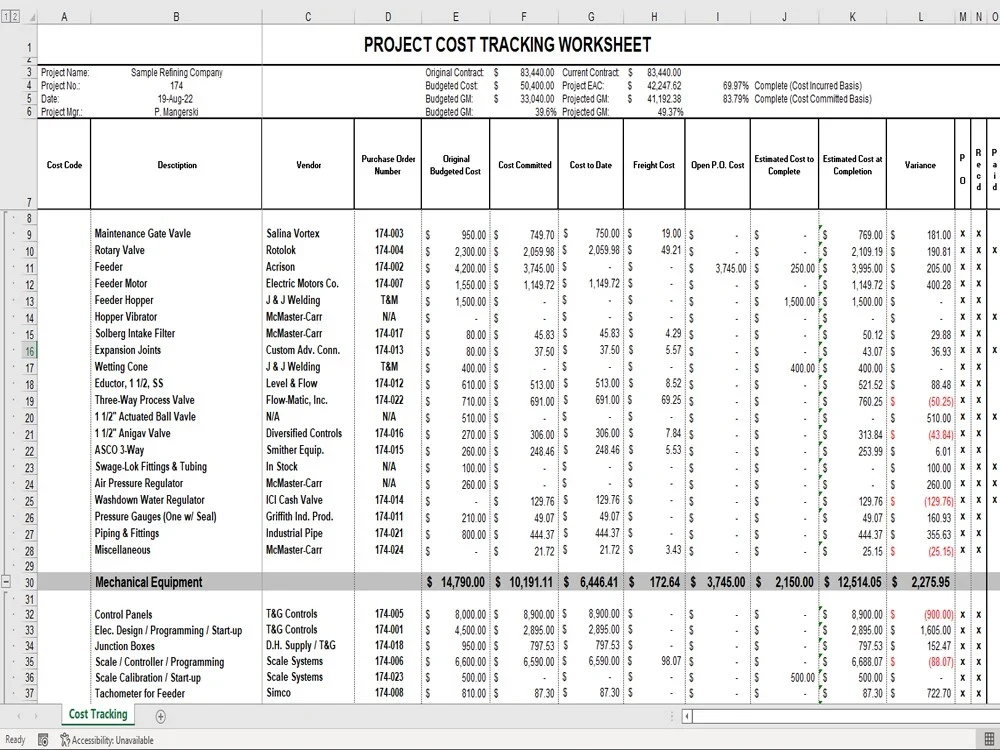Viewport: 1000px width, 750px height.
Task: Click the red (900.00) variance cell
Action: point(920,615)
